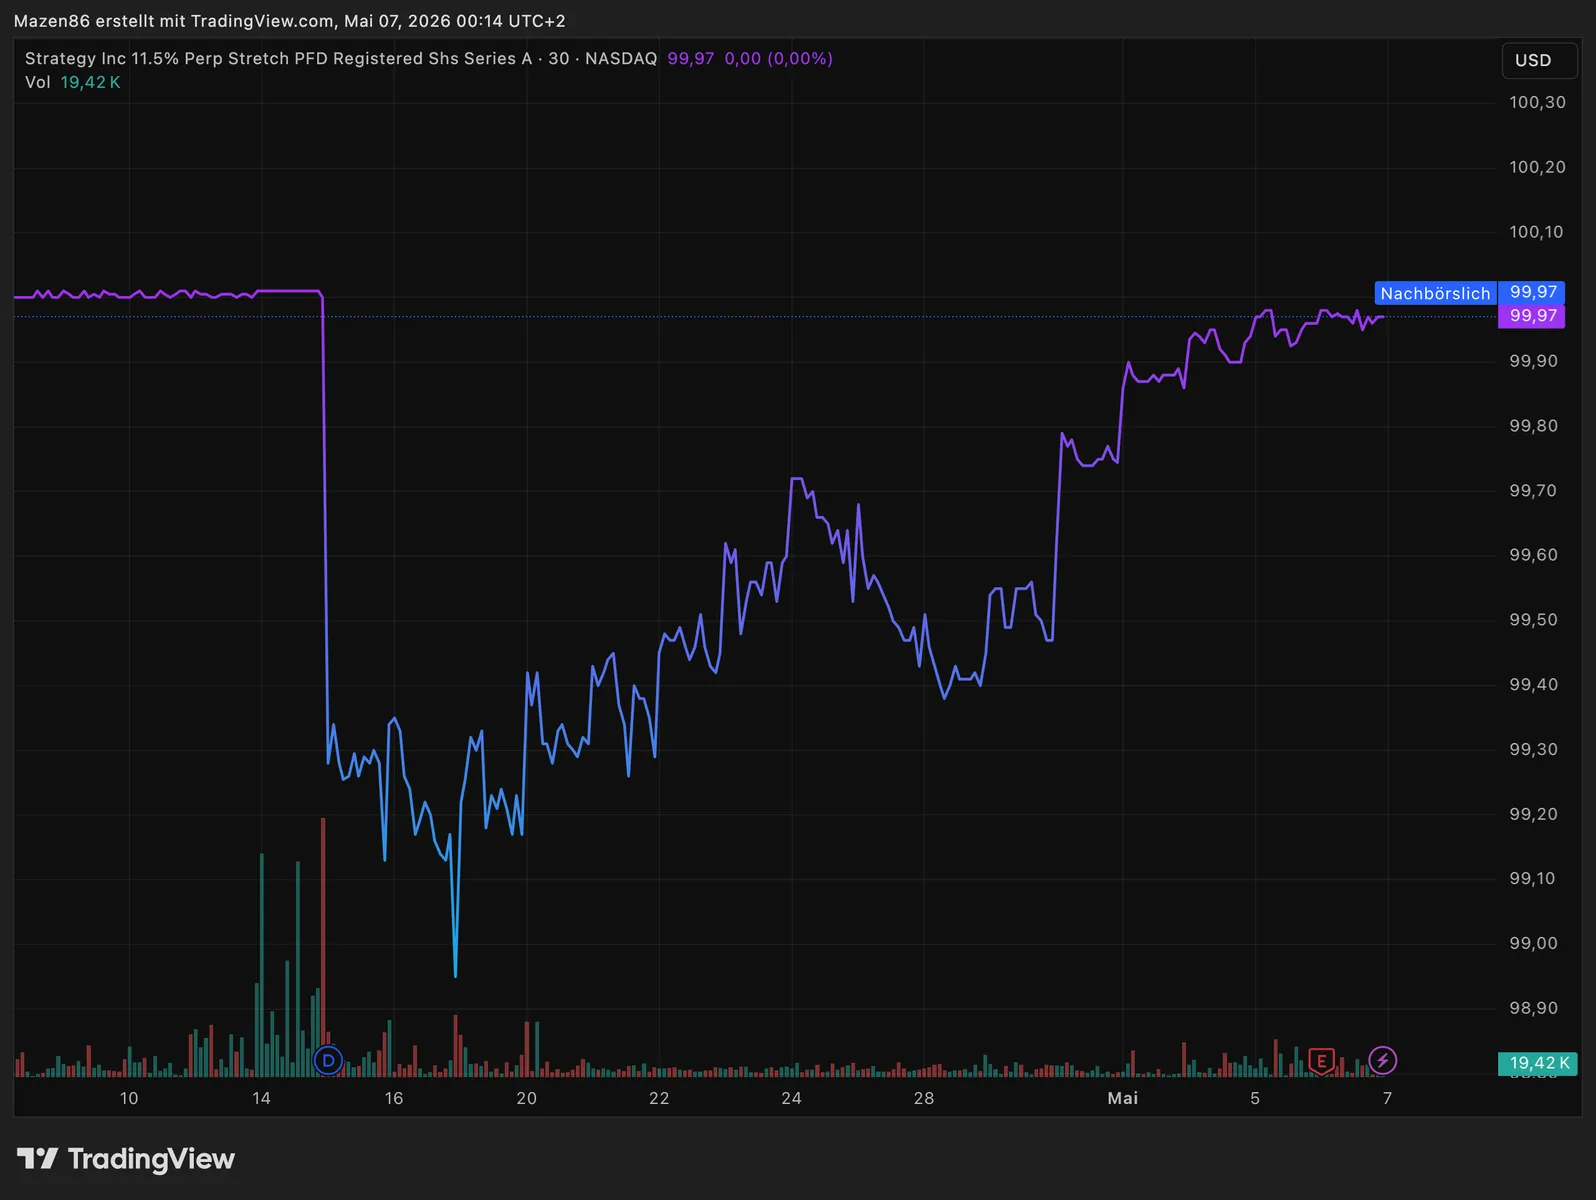
Task: Click the purple 99,97 price tag
Action: pyautogui.click(x=1532, y=316)
